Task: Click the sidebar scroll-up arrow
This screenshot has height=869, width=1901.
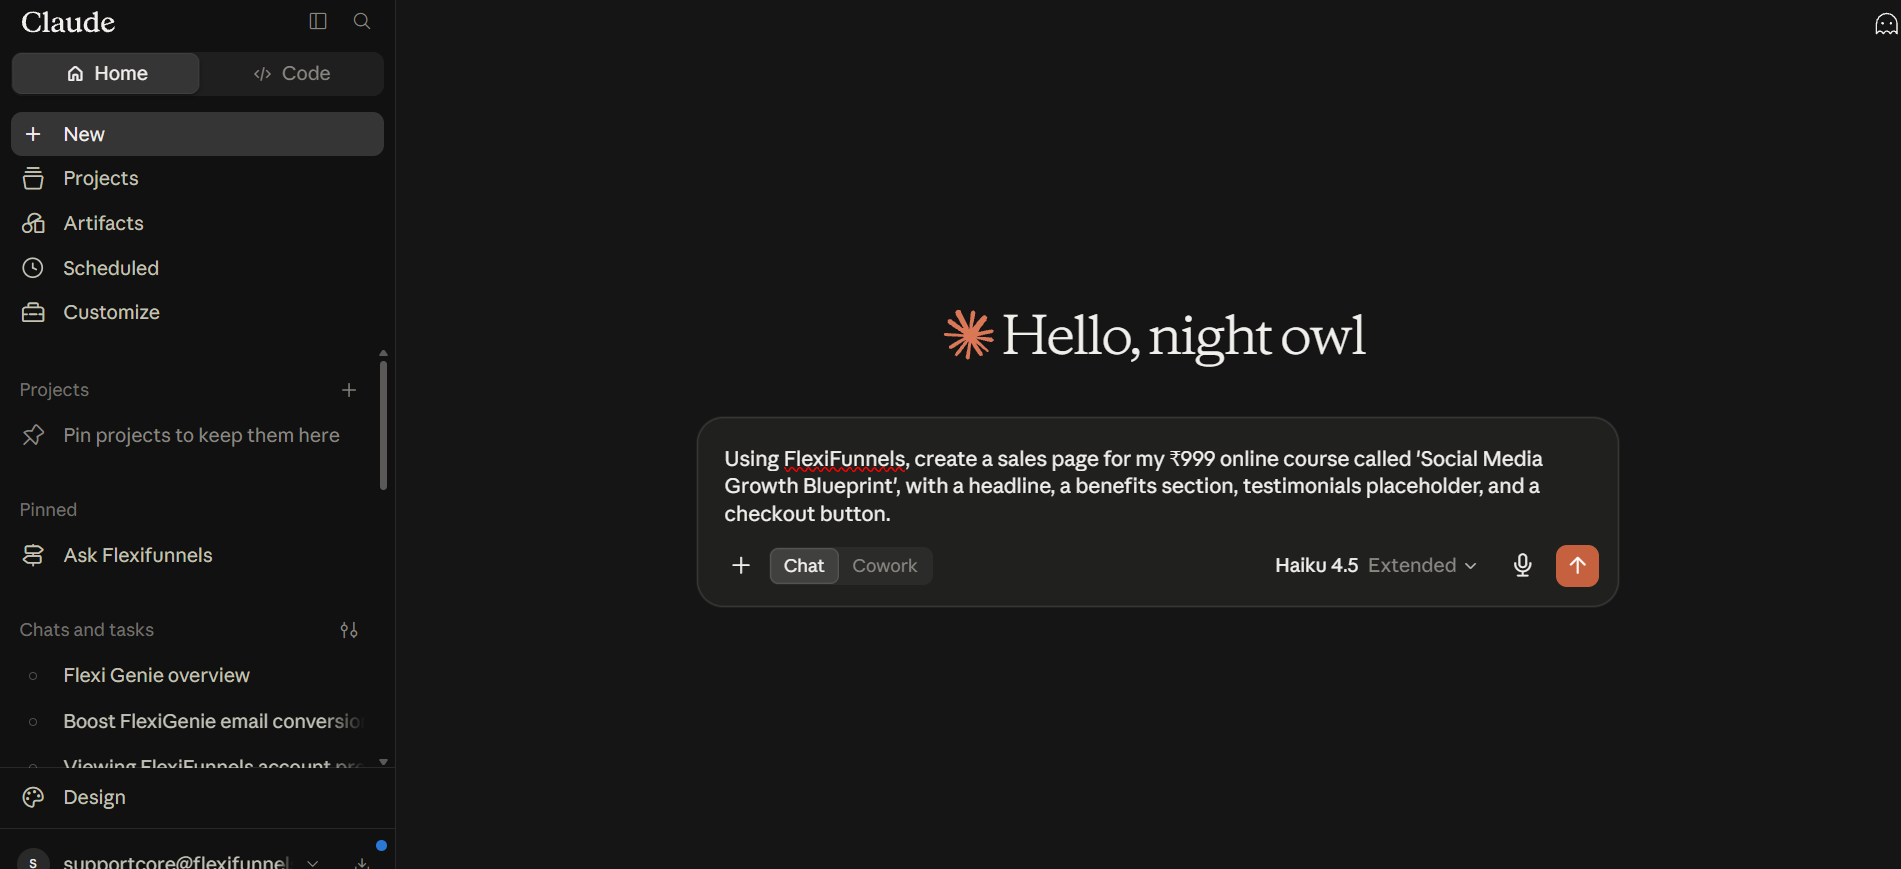Action: [x=383, y=353]
